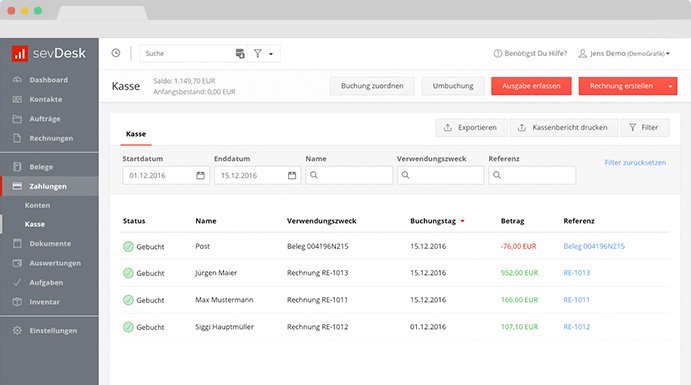Screen dimensions: 691x385
Task: Select the -76,00 EUR amount cell
Action: (x=519, y=246)
